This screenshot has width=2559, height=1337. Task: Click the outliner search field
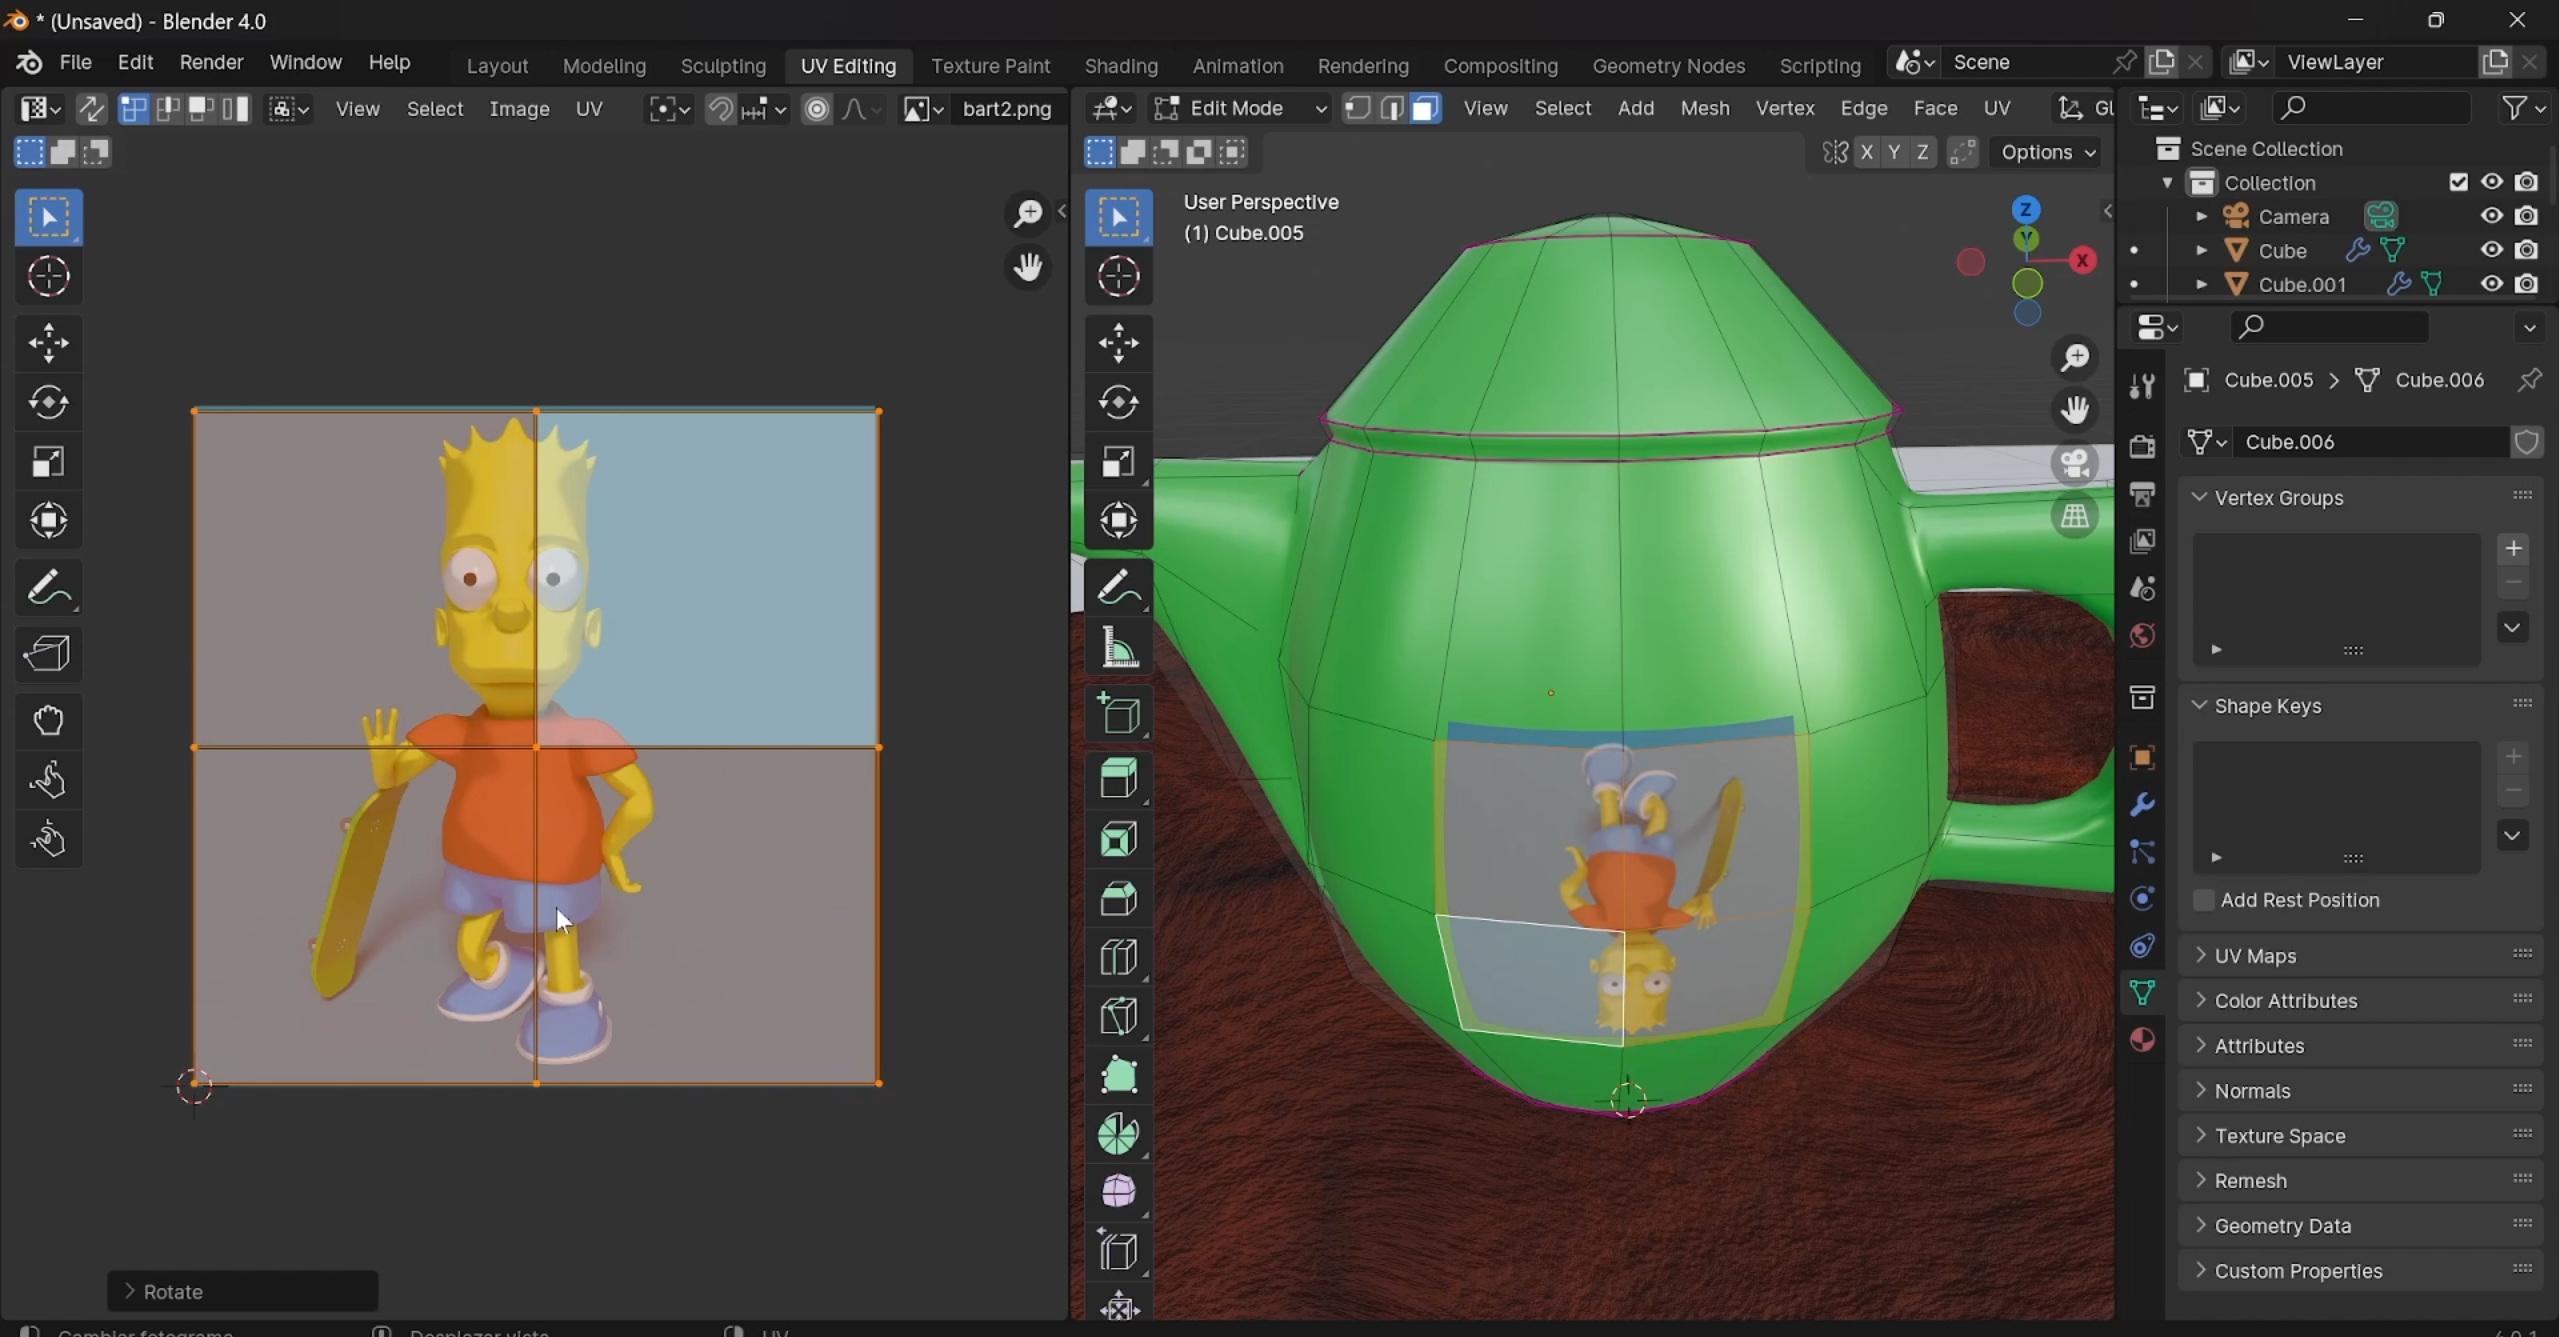point(2370,108)
